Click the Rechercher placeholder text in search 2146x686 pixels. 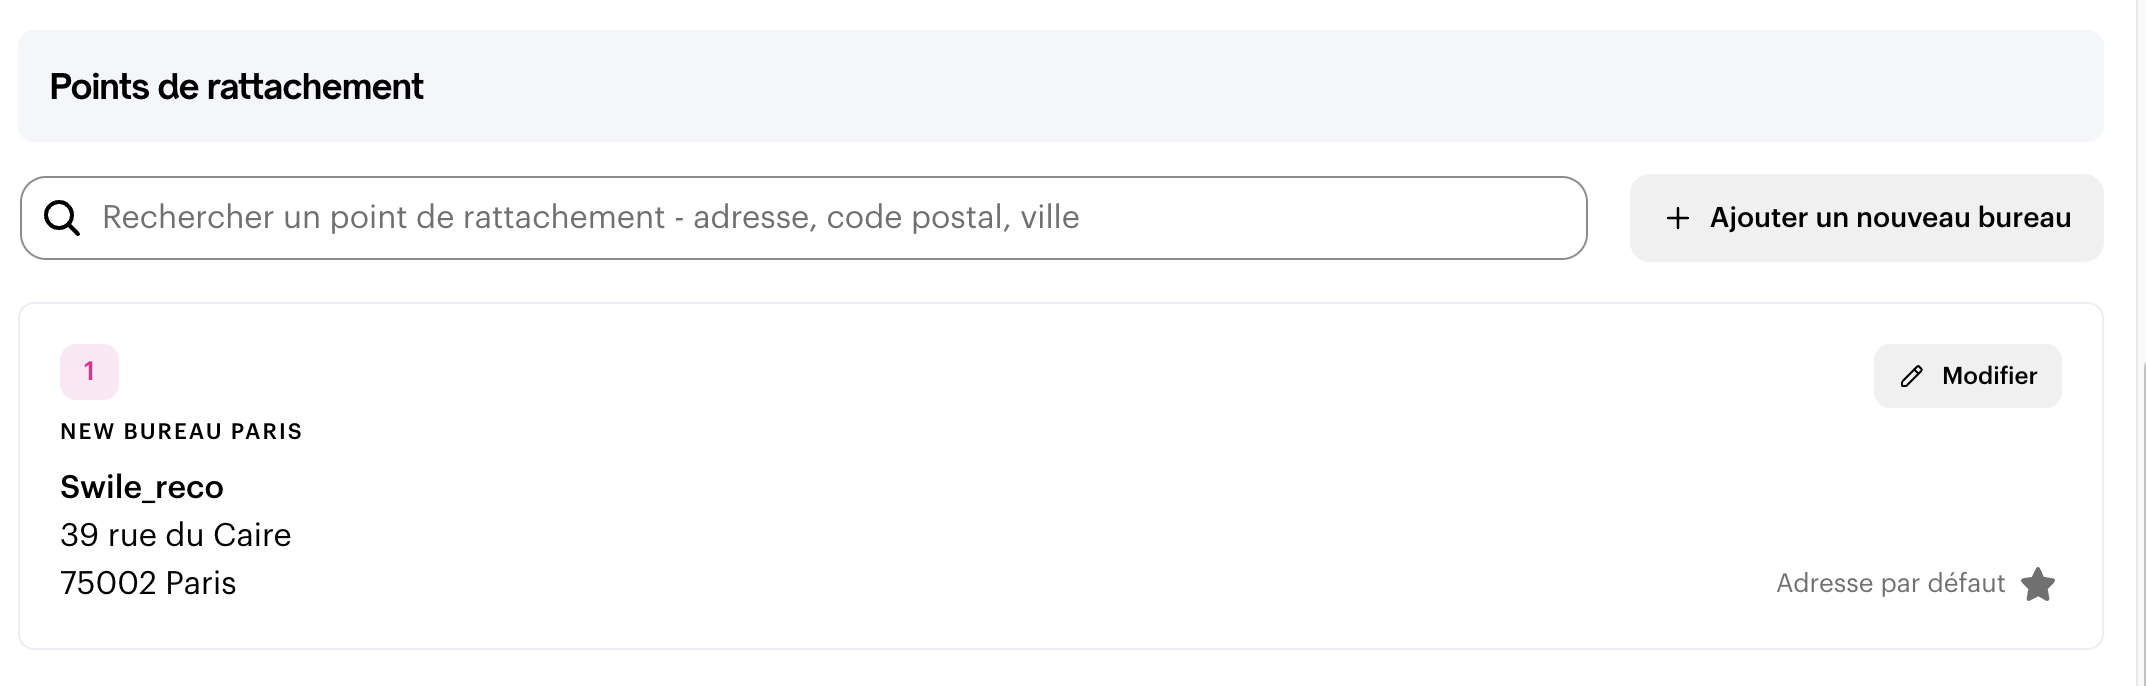591,218
